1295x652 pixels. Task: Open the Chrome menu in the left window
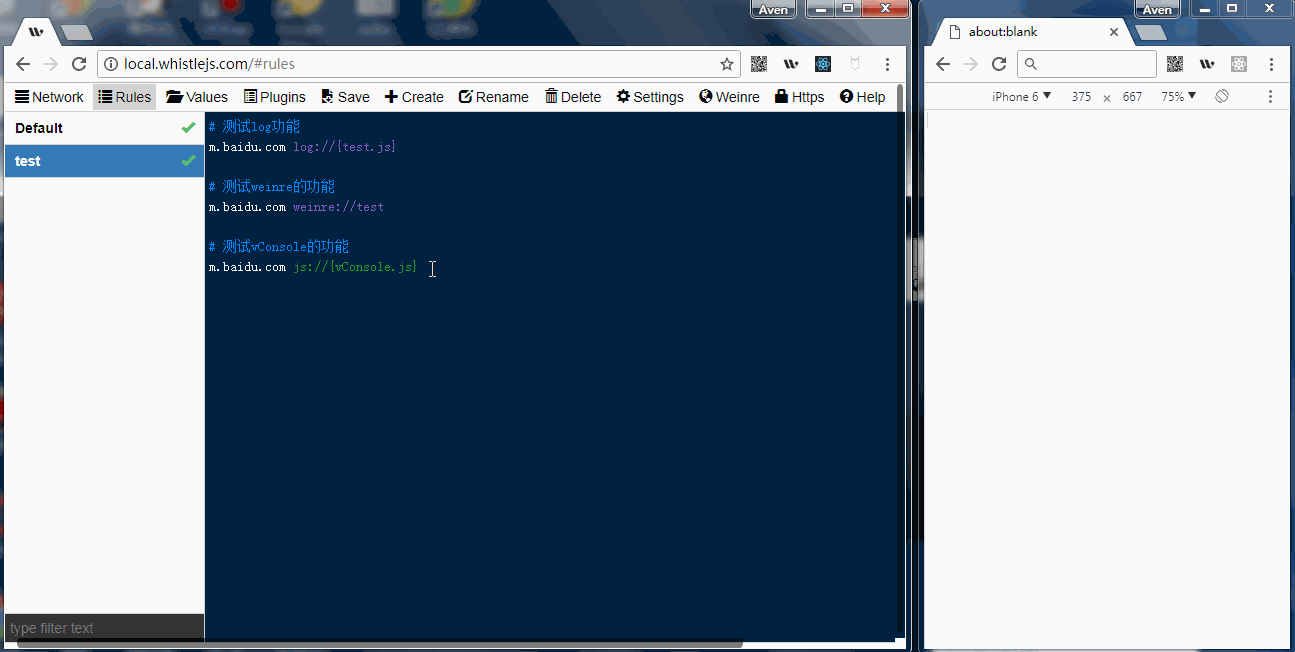pos(887,64)
